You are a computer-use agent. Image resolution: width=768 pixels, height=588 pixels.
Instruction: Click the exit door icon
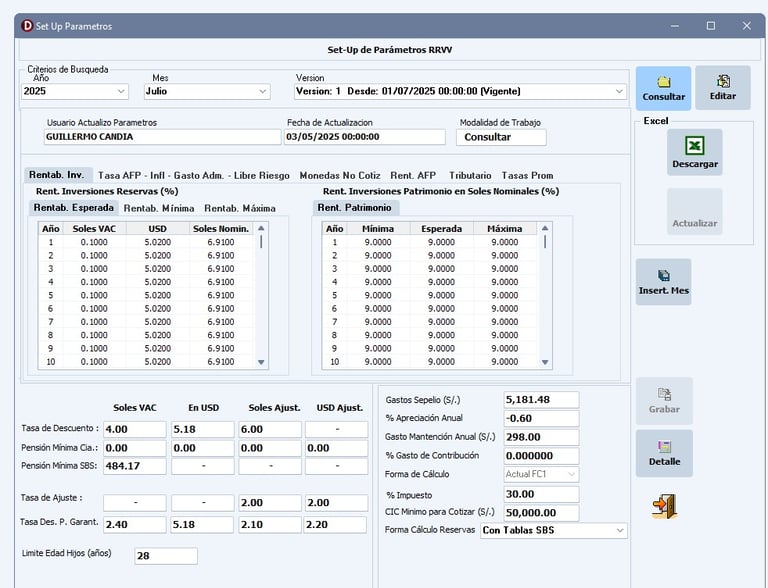point(663,506)
